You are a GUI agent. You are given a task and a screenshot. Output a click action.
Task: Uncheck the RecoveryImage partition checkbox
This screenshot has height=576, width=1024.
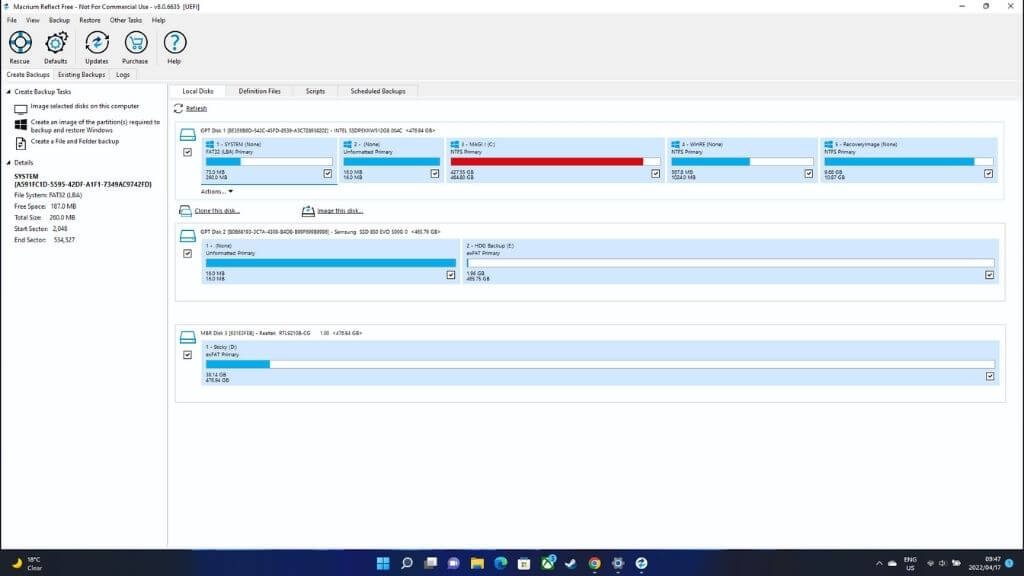pos(989,174)
